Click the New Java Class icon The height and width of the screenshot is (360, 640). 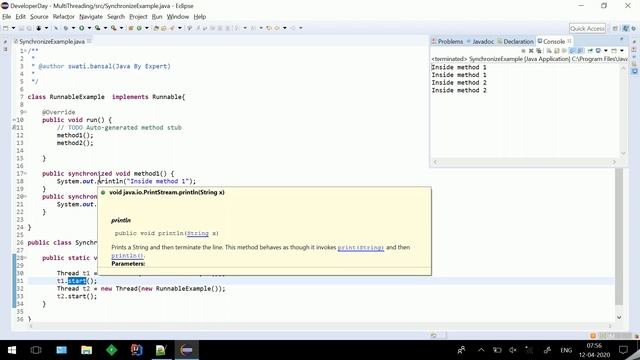(139, 28)
